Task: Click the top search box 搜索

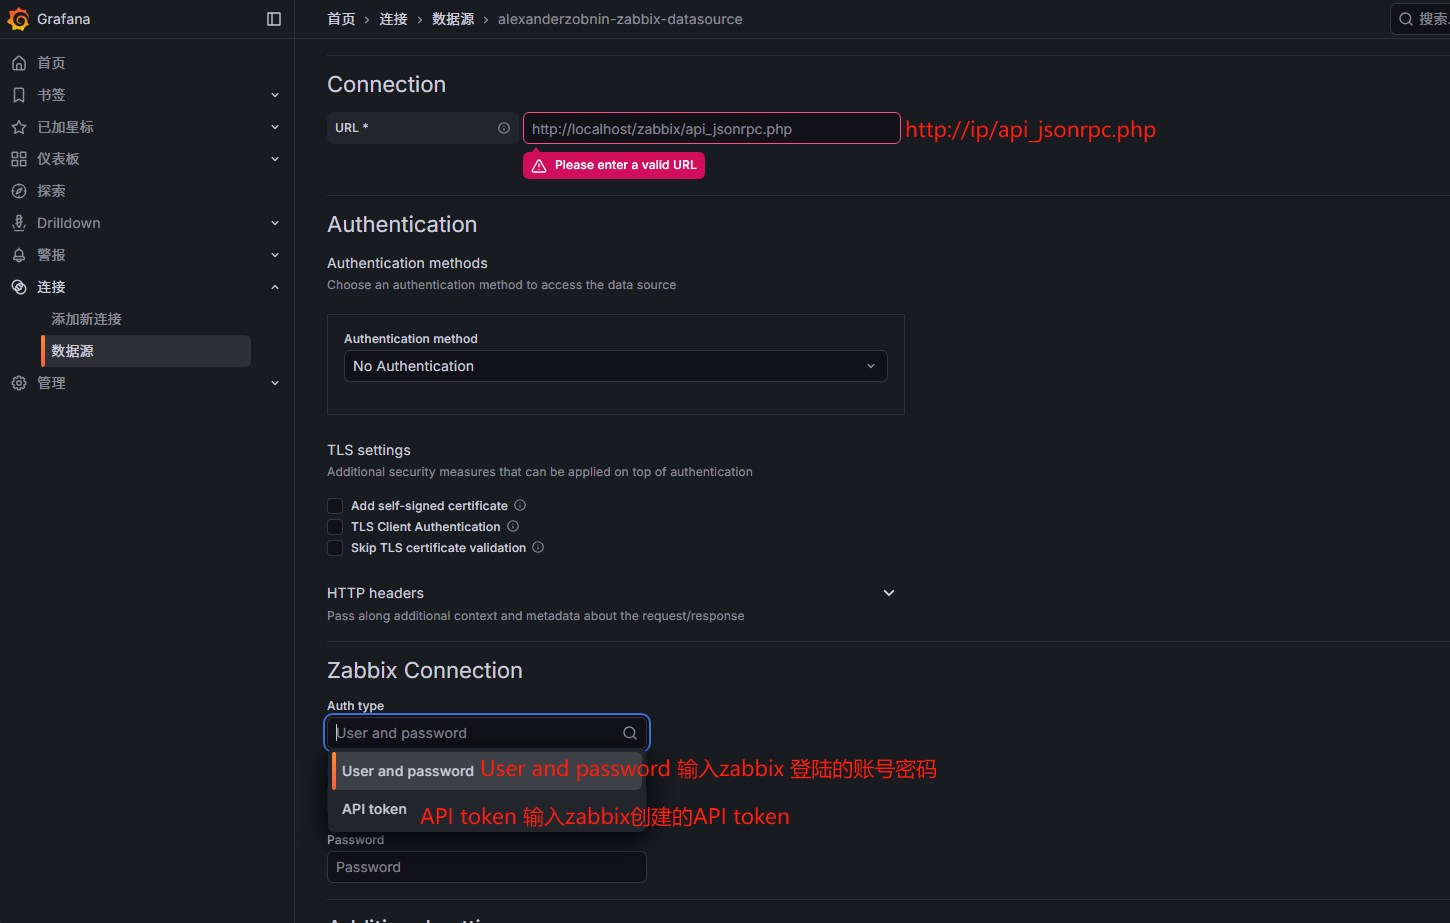Action: (1420, 19)
